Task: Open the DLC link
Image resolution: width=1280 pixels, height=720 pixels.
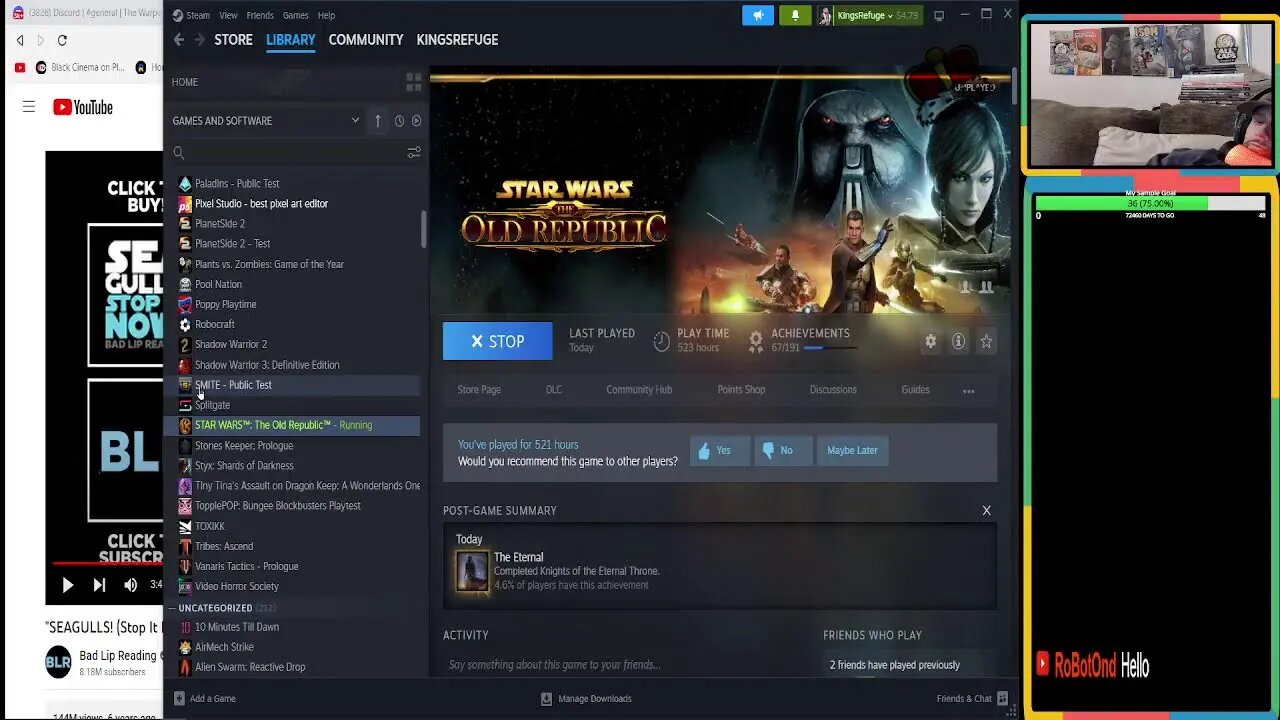Action: pos(554,390)
